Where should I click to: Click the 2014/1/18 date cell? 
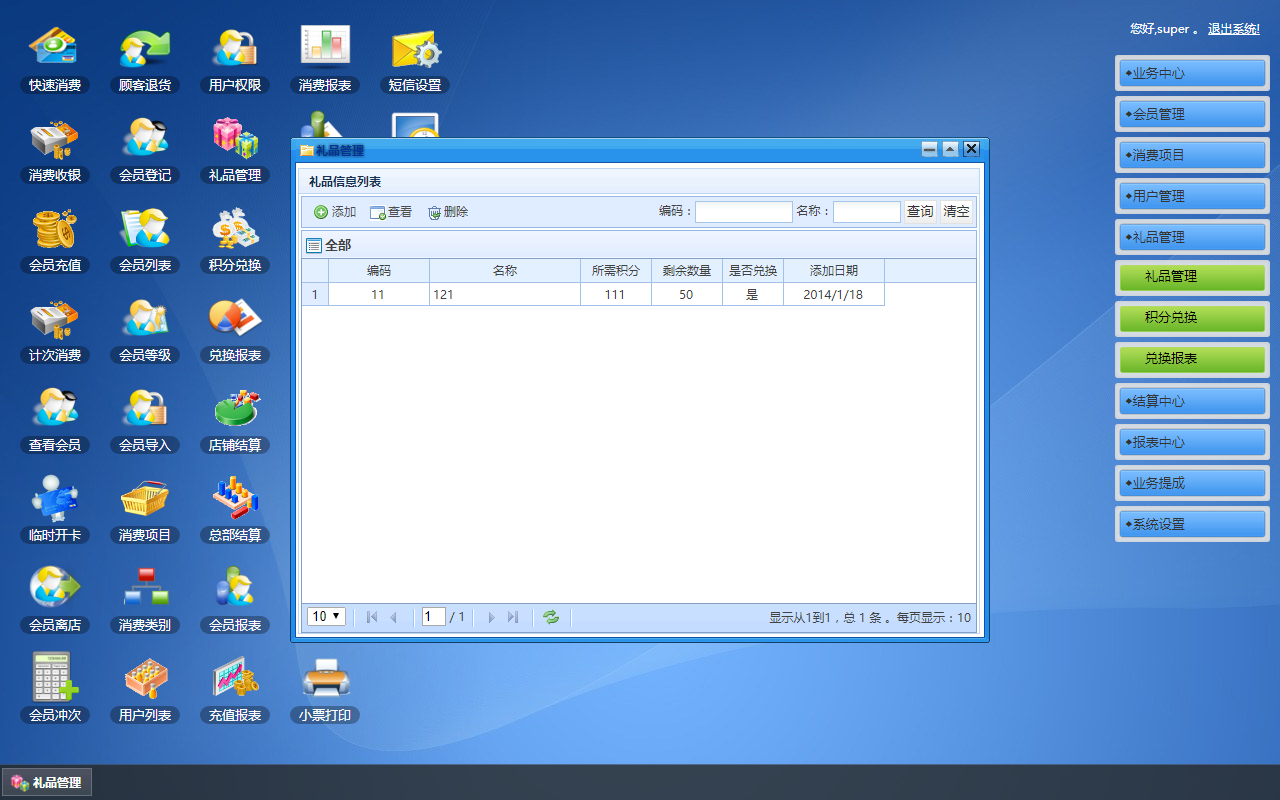tap(834, 294)
